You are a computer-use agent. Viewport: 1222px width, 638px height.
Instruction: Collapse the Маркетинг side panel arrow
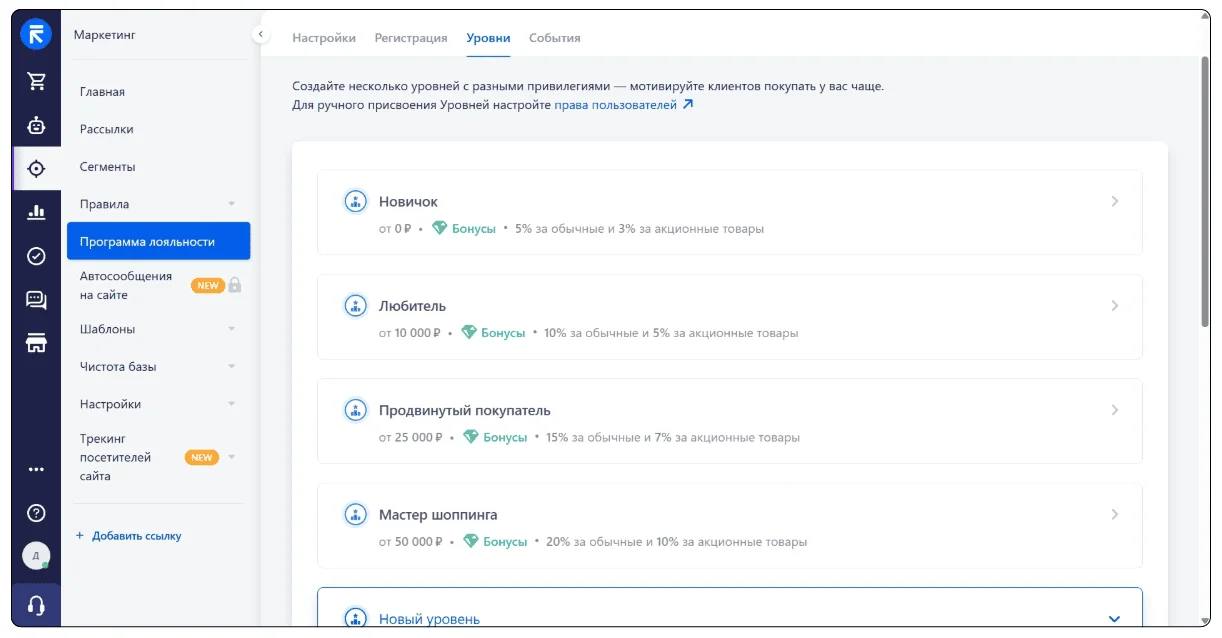click(260, 34)
